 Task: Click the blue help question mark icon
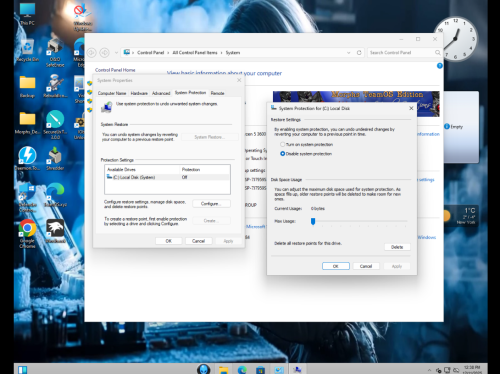439,66
